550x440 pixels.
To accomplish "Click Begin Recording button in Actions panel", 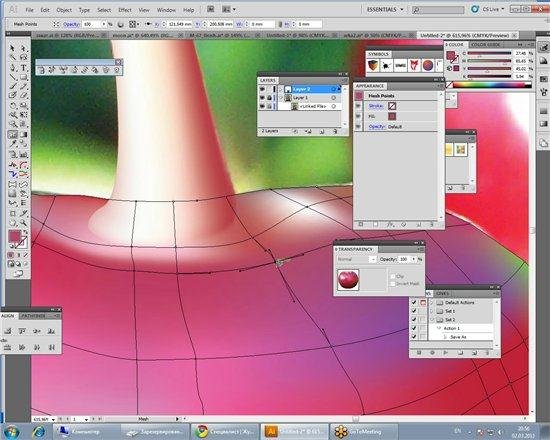I will pyautogui.click(x=432, y=353).
